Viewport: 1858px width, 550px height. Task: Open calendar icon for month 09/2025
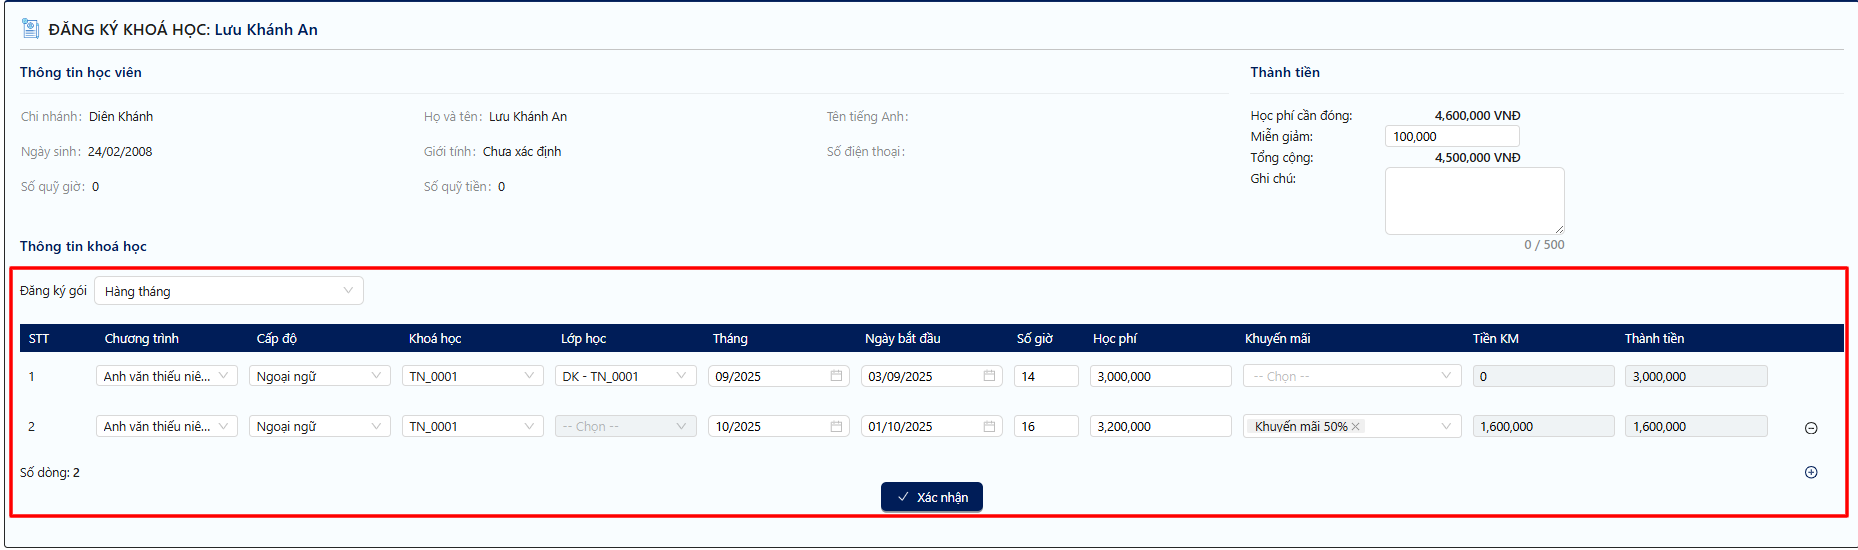point(836,376)
